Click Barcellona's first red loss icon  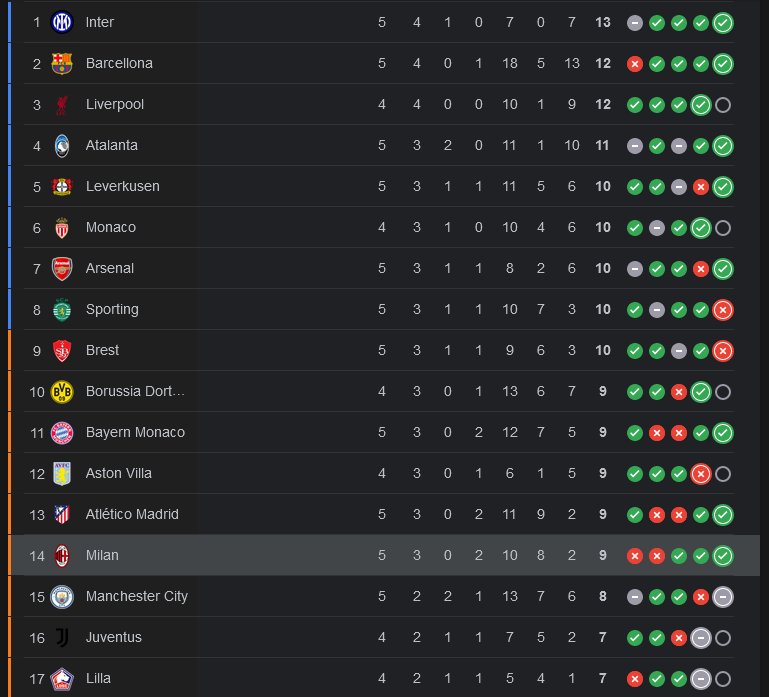tap(635, 64)
